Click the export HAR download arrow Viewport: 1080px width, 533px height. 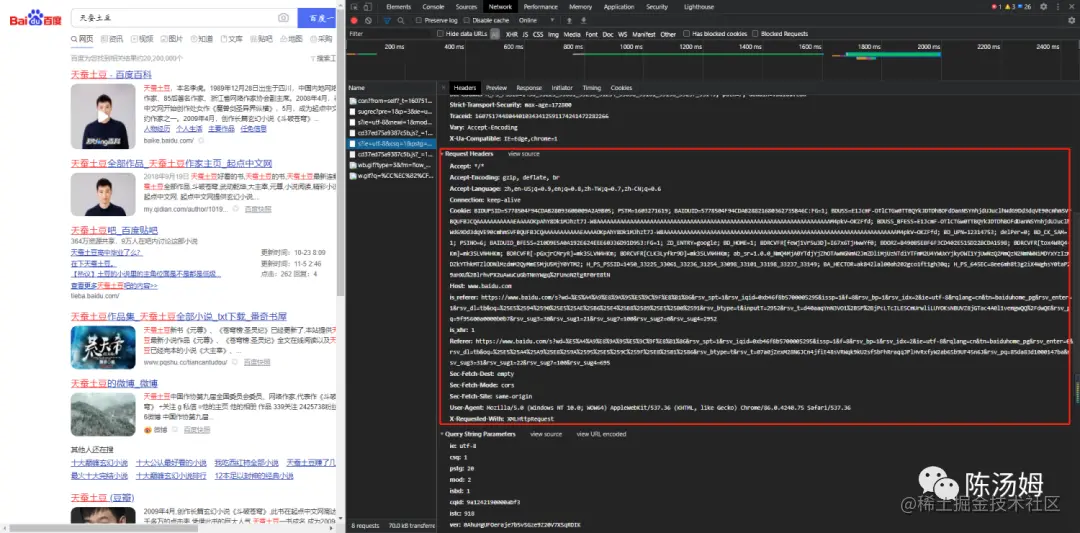pos(583,21)
